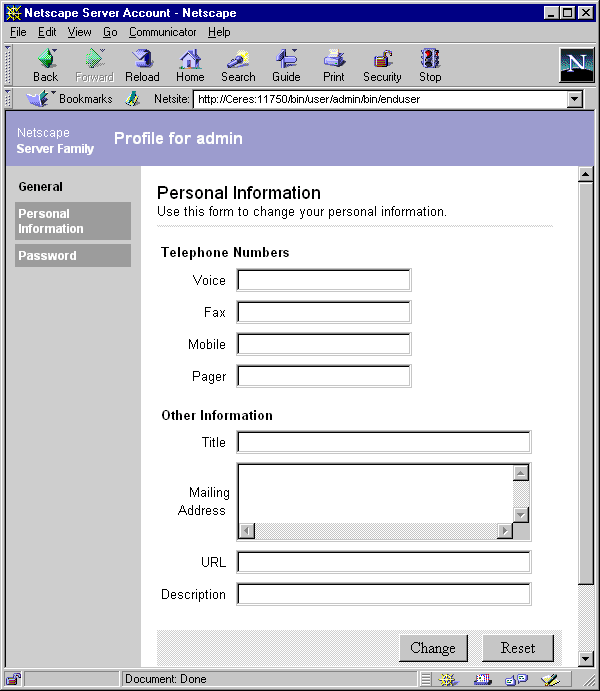Open the Help menu

coord(219,32)
